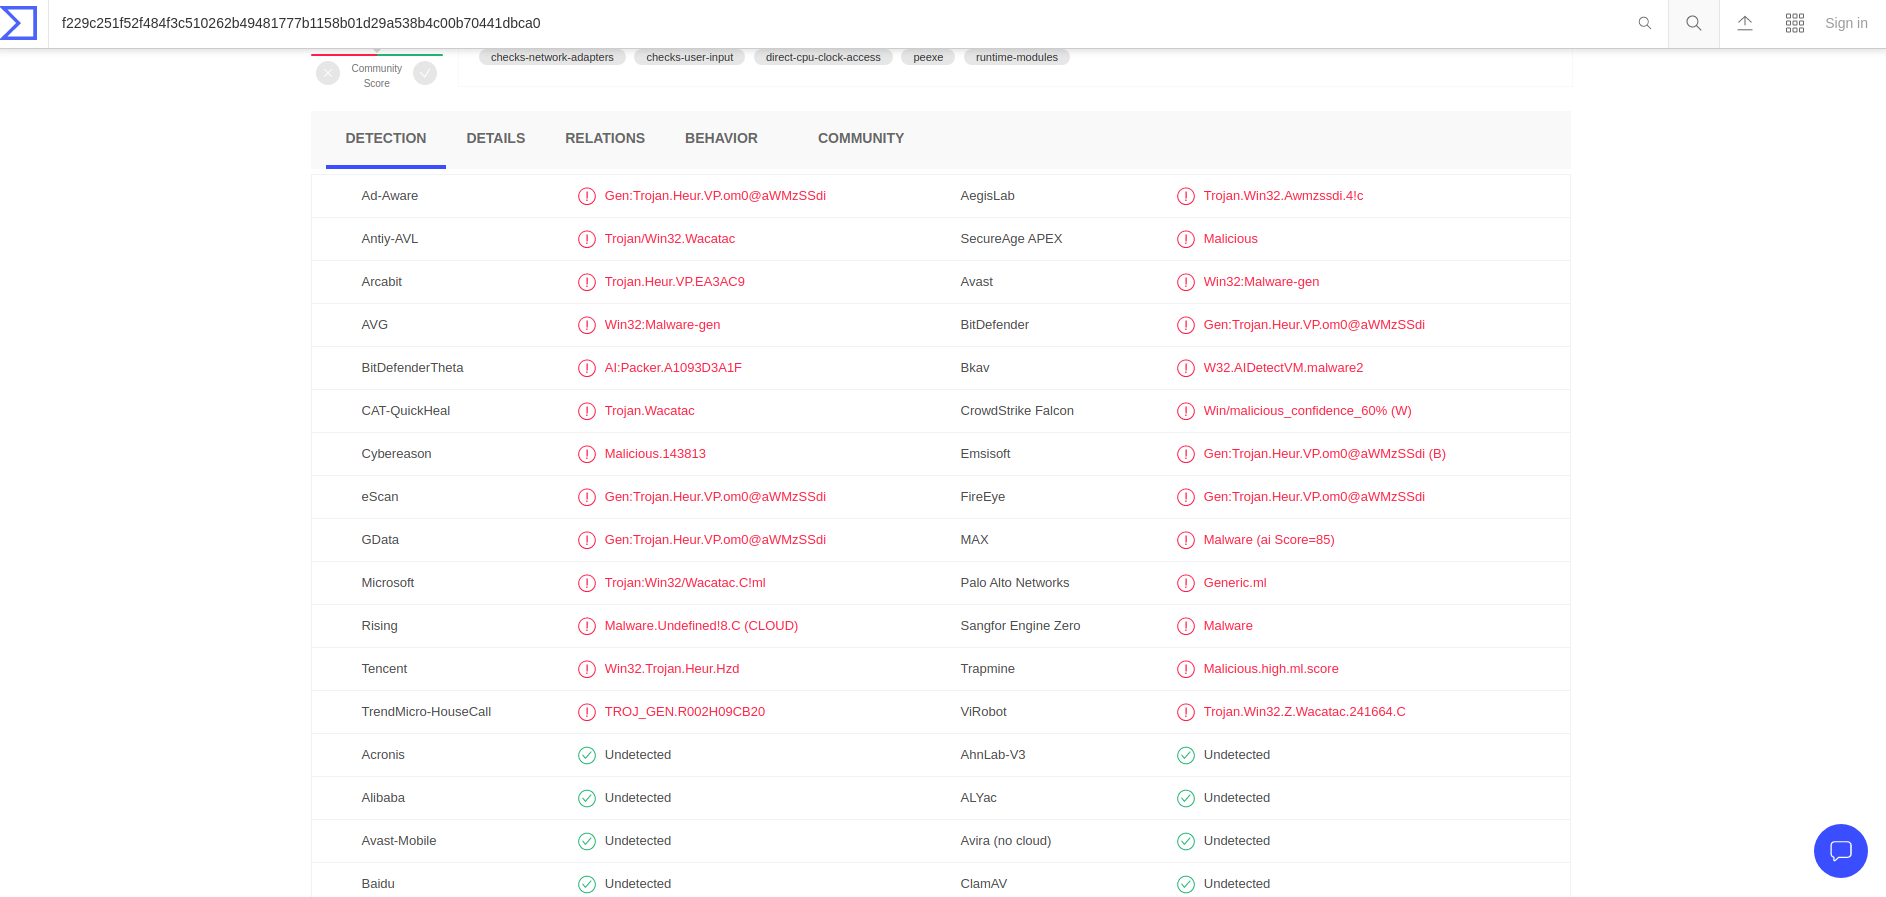Click the checks-user-input tag

(x=690, y=57)
